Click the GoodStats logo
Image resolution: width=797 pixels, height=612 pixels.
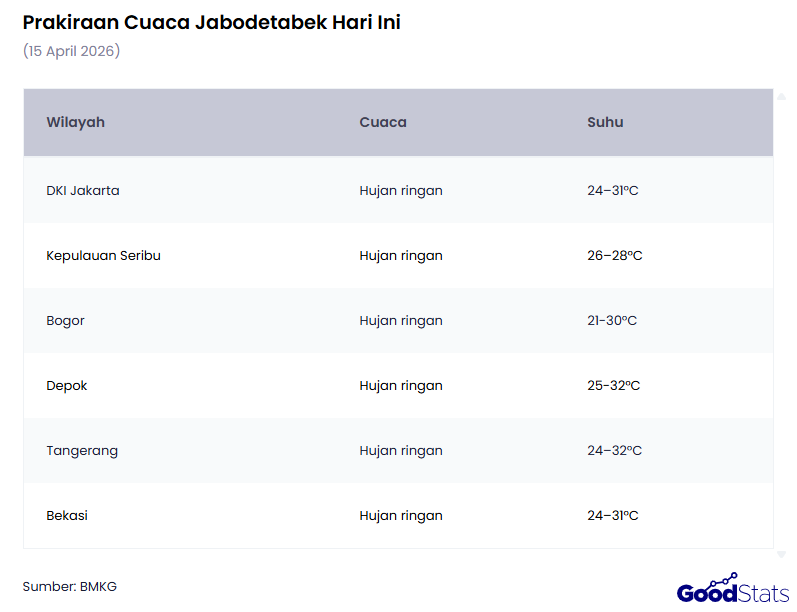(734, 590)
